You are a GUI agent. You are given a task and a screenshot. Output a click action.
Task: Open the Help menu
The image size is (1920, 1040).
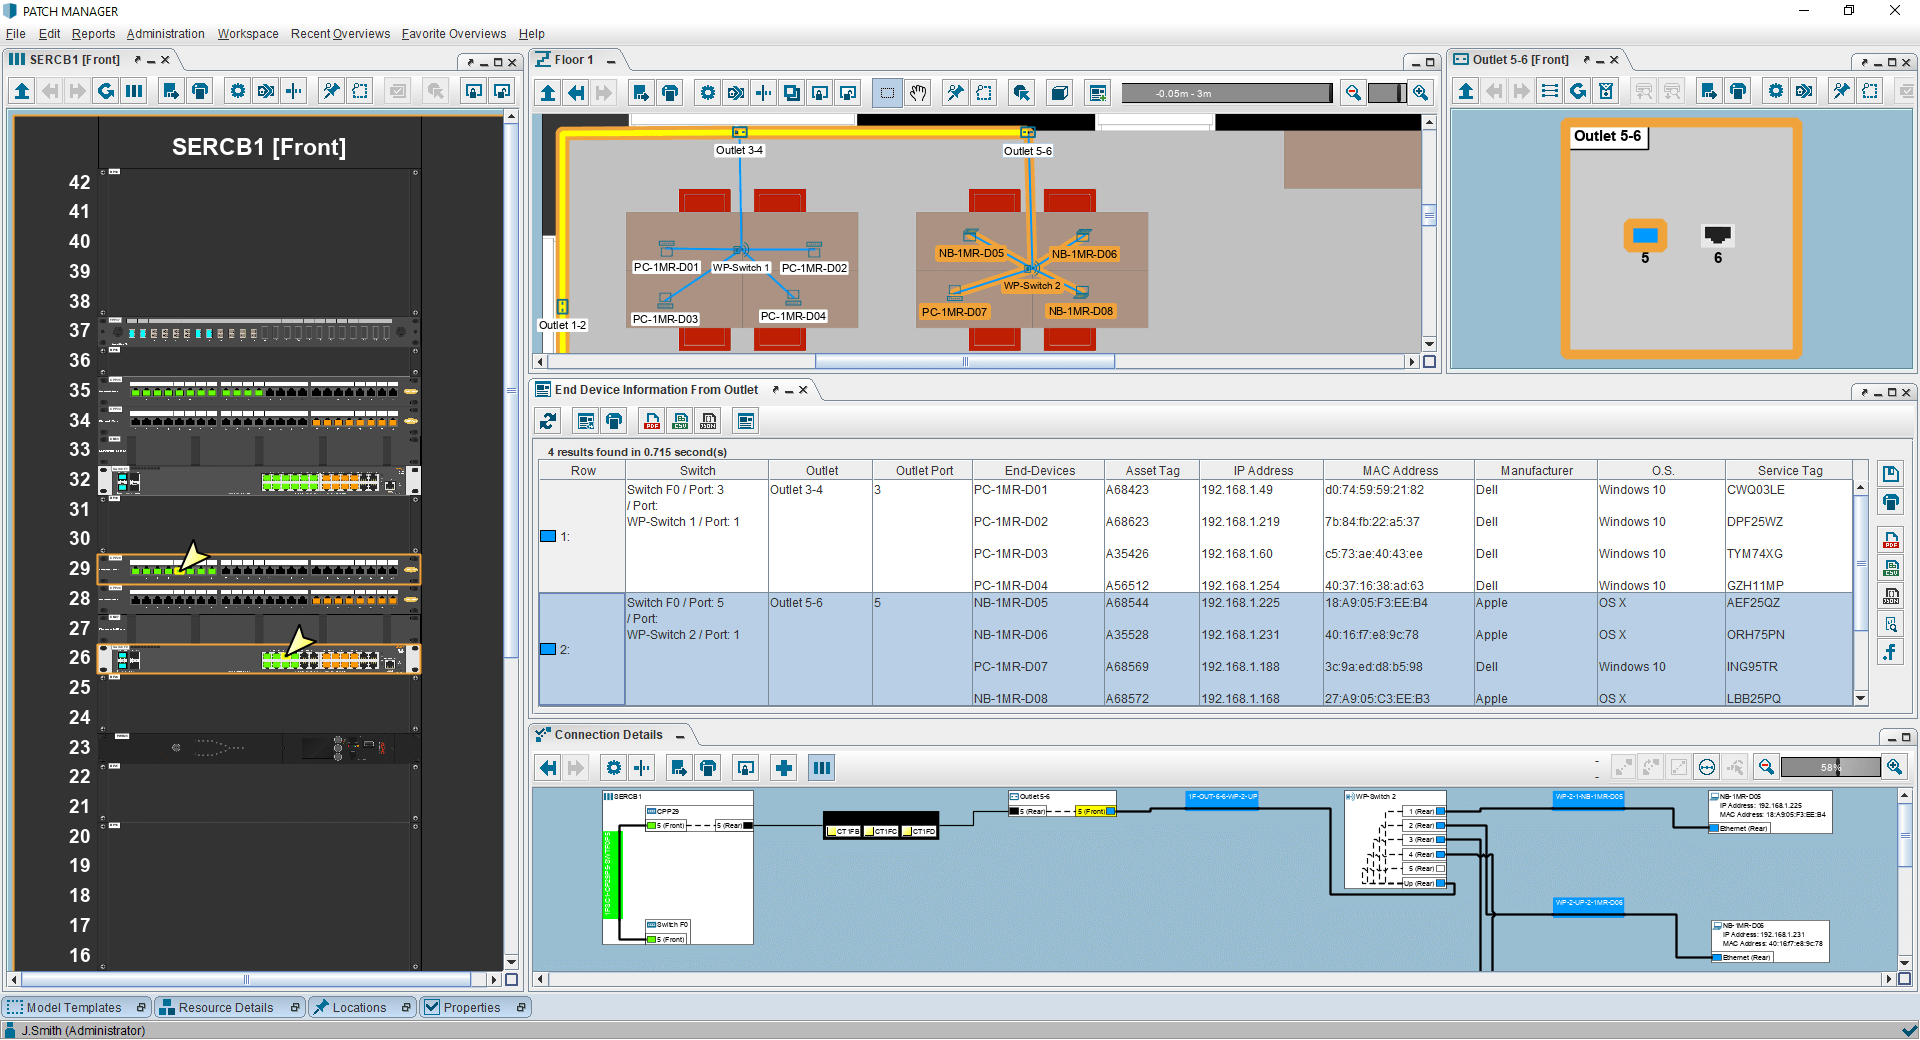532,34
